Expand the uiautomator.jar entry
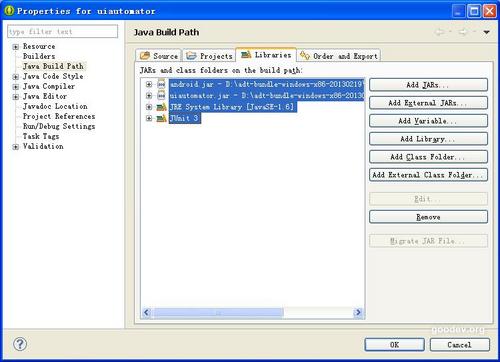This screenshot has width=500, height=362. click(149, 96)
